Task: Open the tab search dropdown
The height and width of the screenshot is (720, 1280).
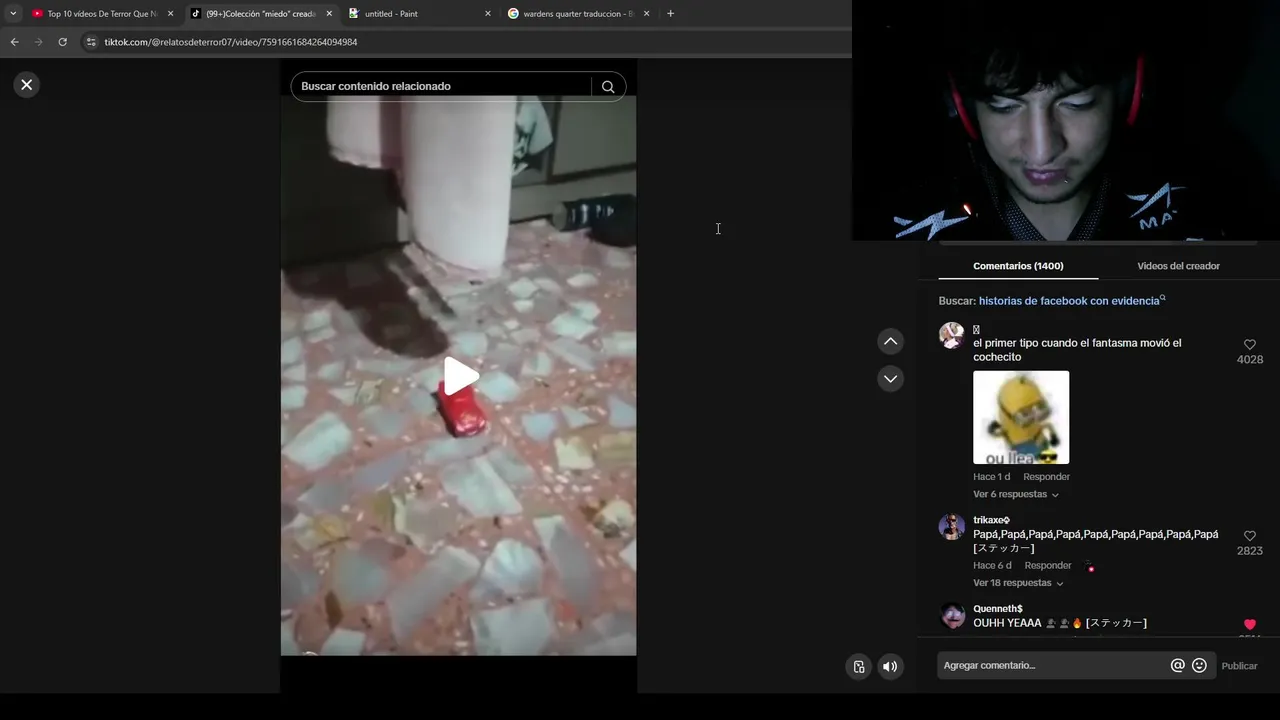Action: pos(12,14)
